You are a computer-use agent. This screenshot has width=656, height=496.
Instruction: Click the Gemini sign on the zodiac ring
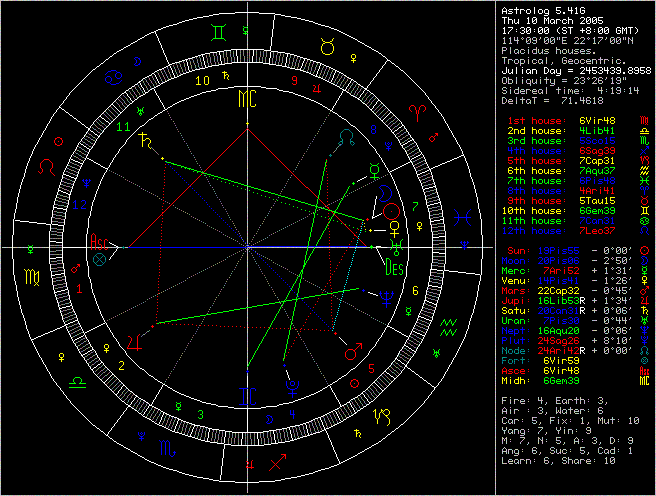pos(217,31)
